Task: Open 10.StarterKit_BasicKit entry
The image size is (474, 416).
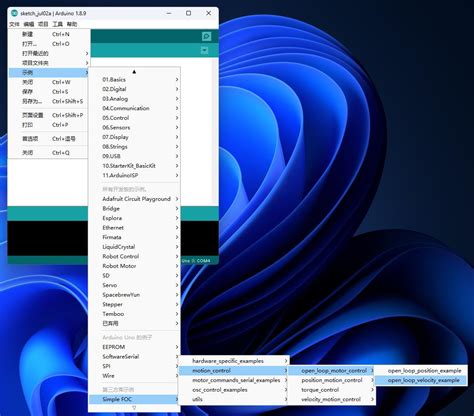Action: (134, 166)
